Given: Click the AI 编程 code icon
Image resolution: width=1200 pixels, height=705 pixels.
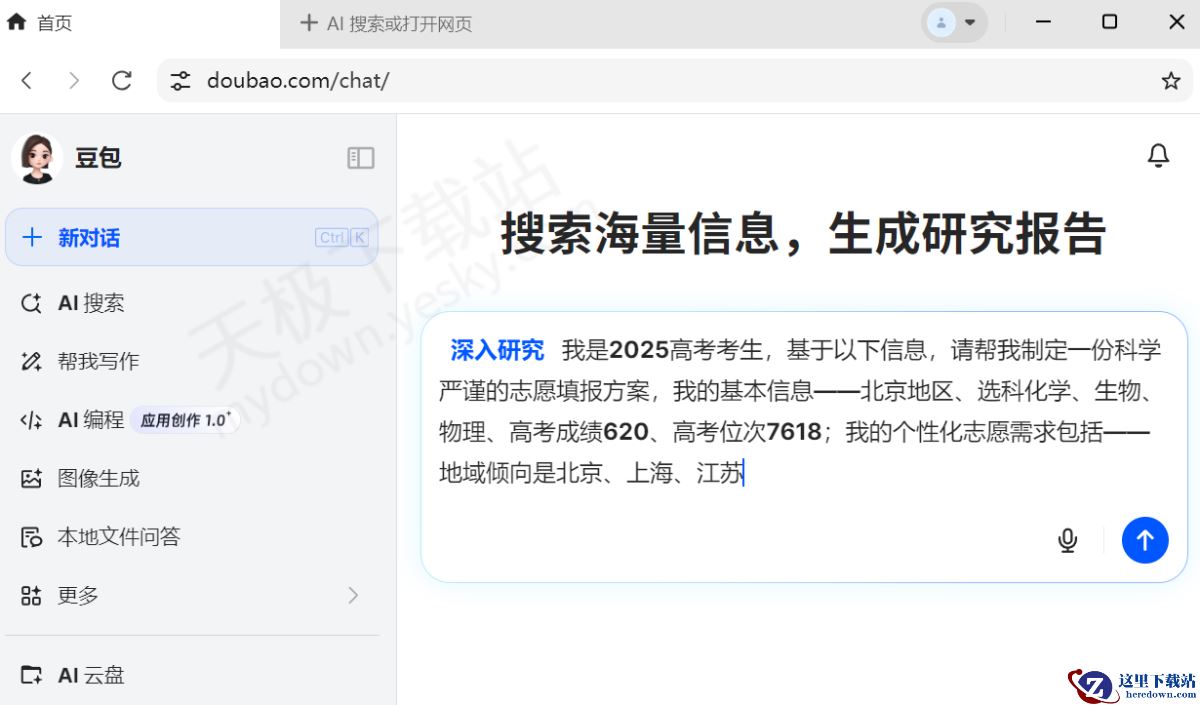Looking at the screenshot, I should click(32, 420).
